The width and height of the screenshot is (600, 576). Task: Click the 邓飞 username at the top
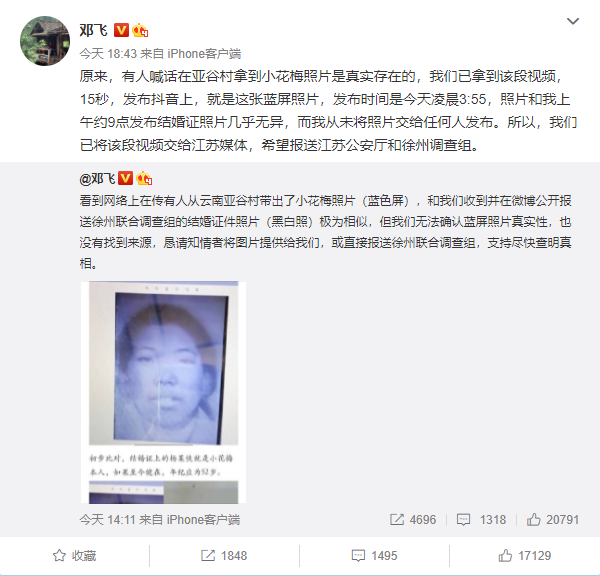pos(94,30)
